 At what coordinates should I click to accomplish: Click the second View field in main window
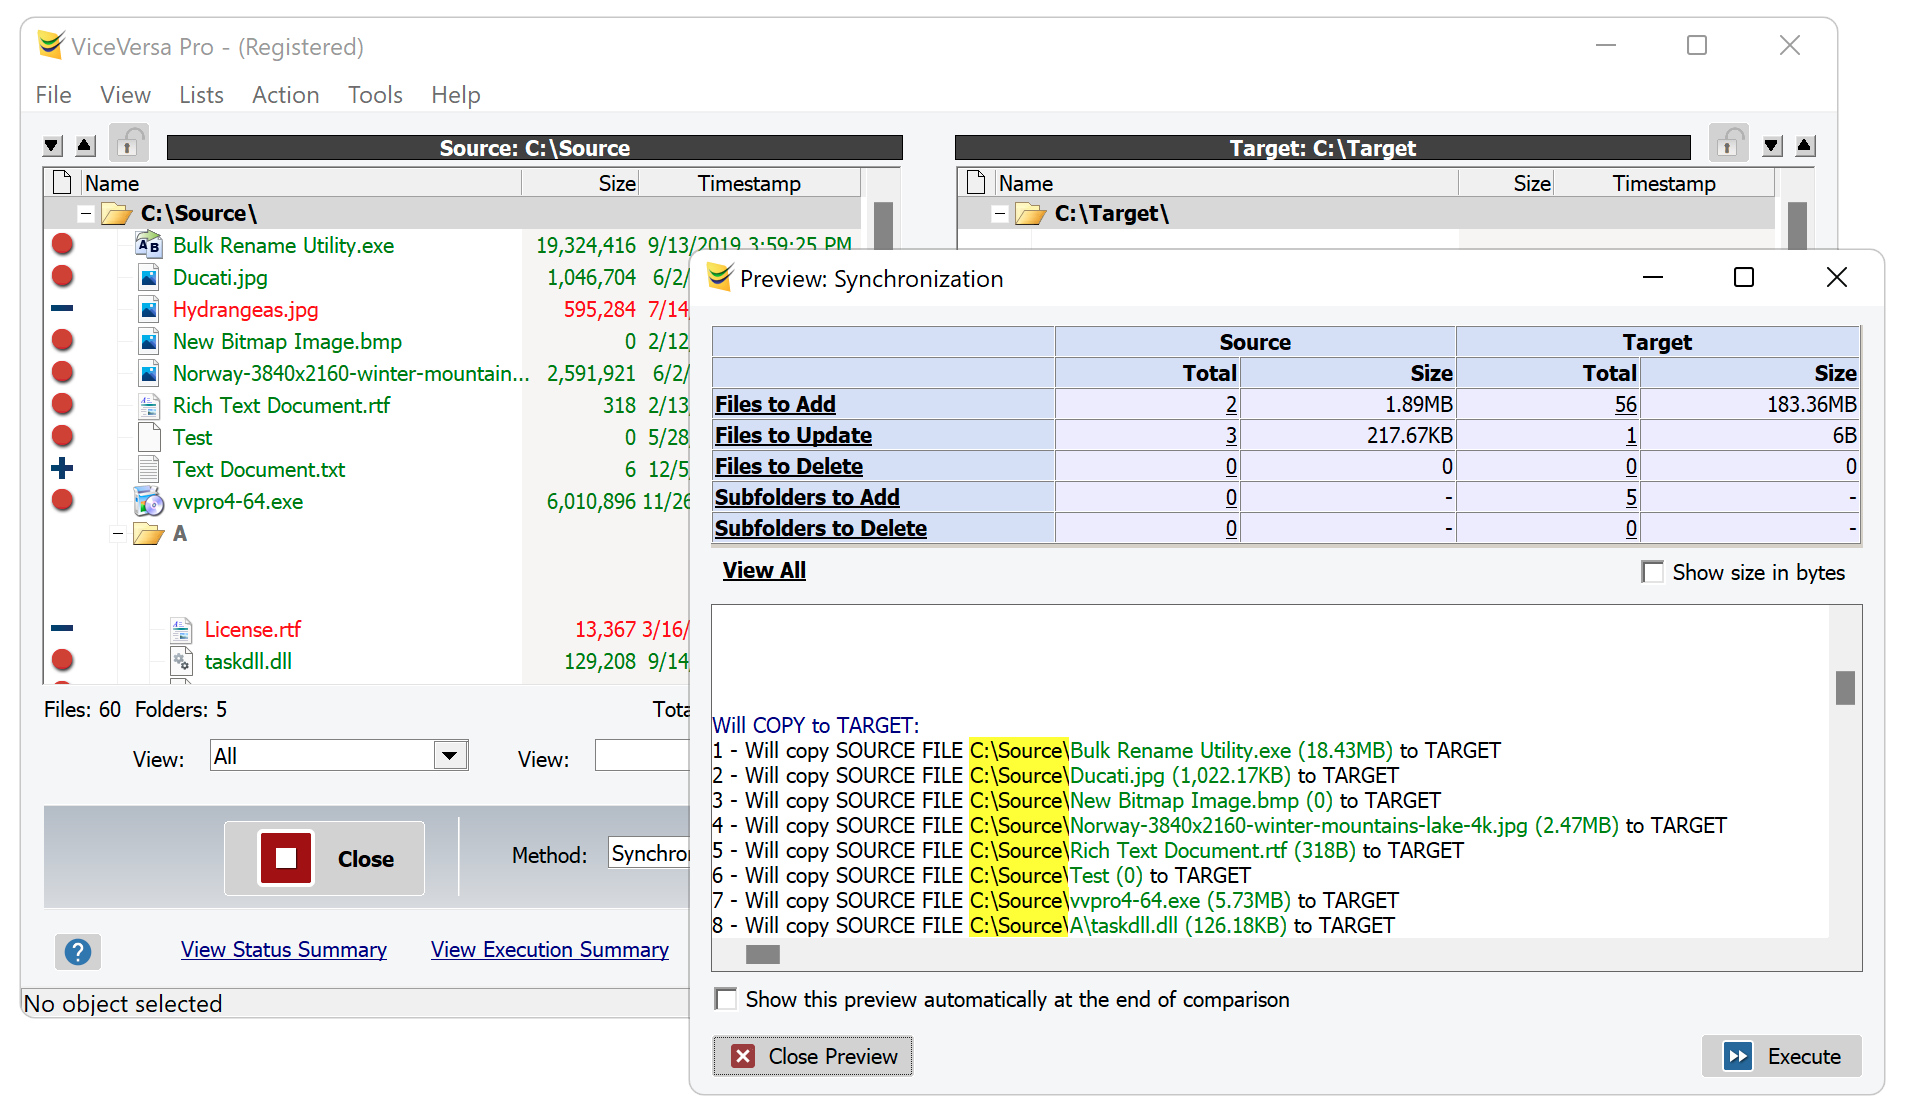pyautogui.click(x=643, y=756)
